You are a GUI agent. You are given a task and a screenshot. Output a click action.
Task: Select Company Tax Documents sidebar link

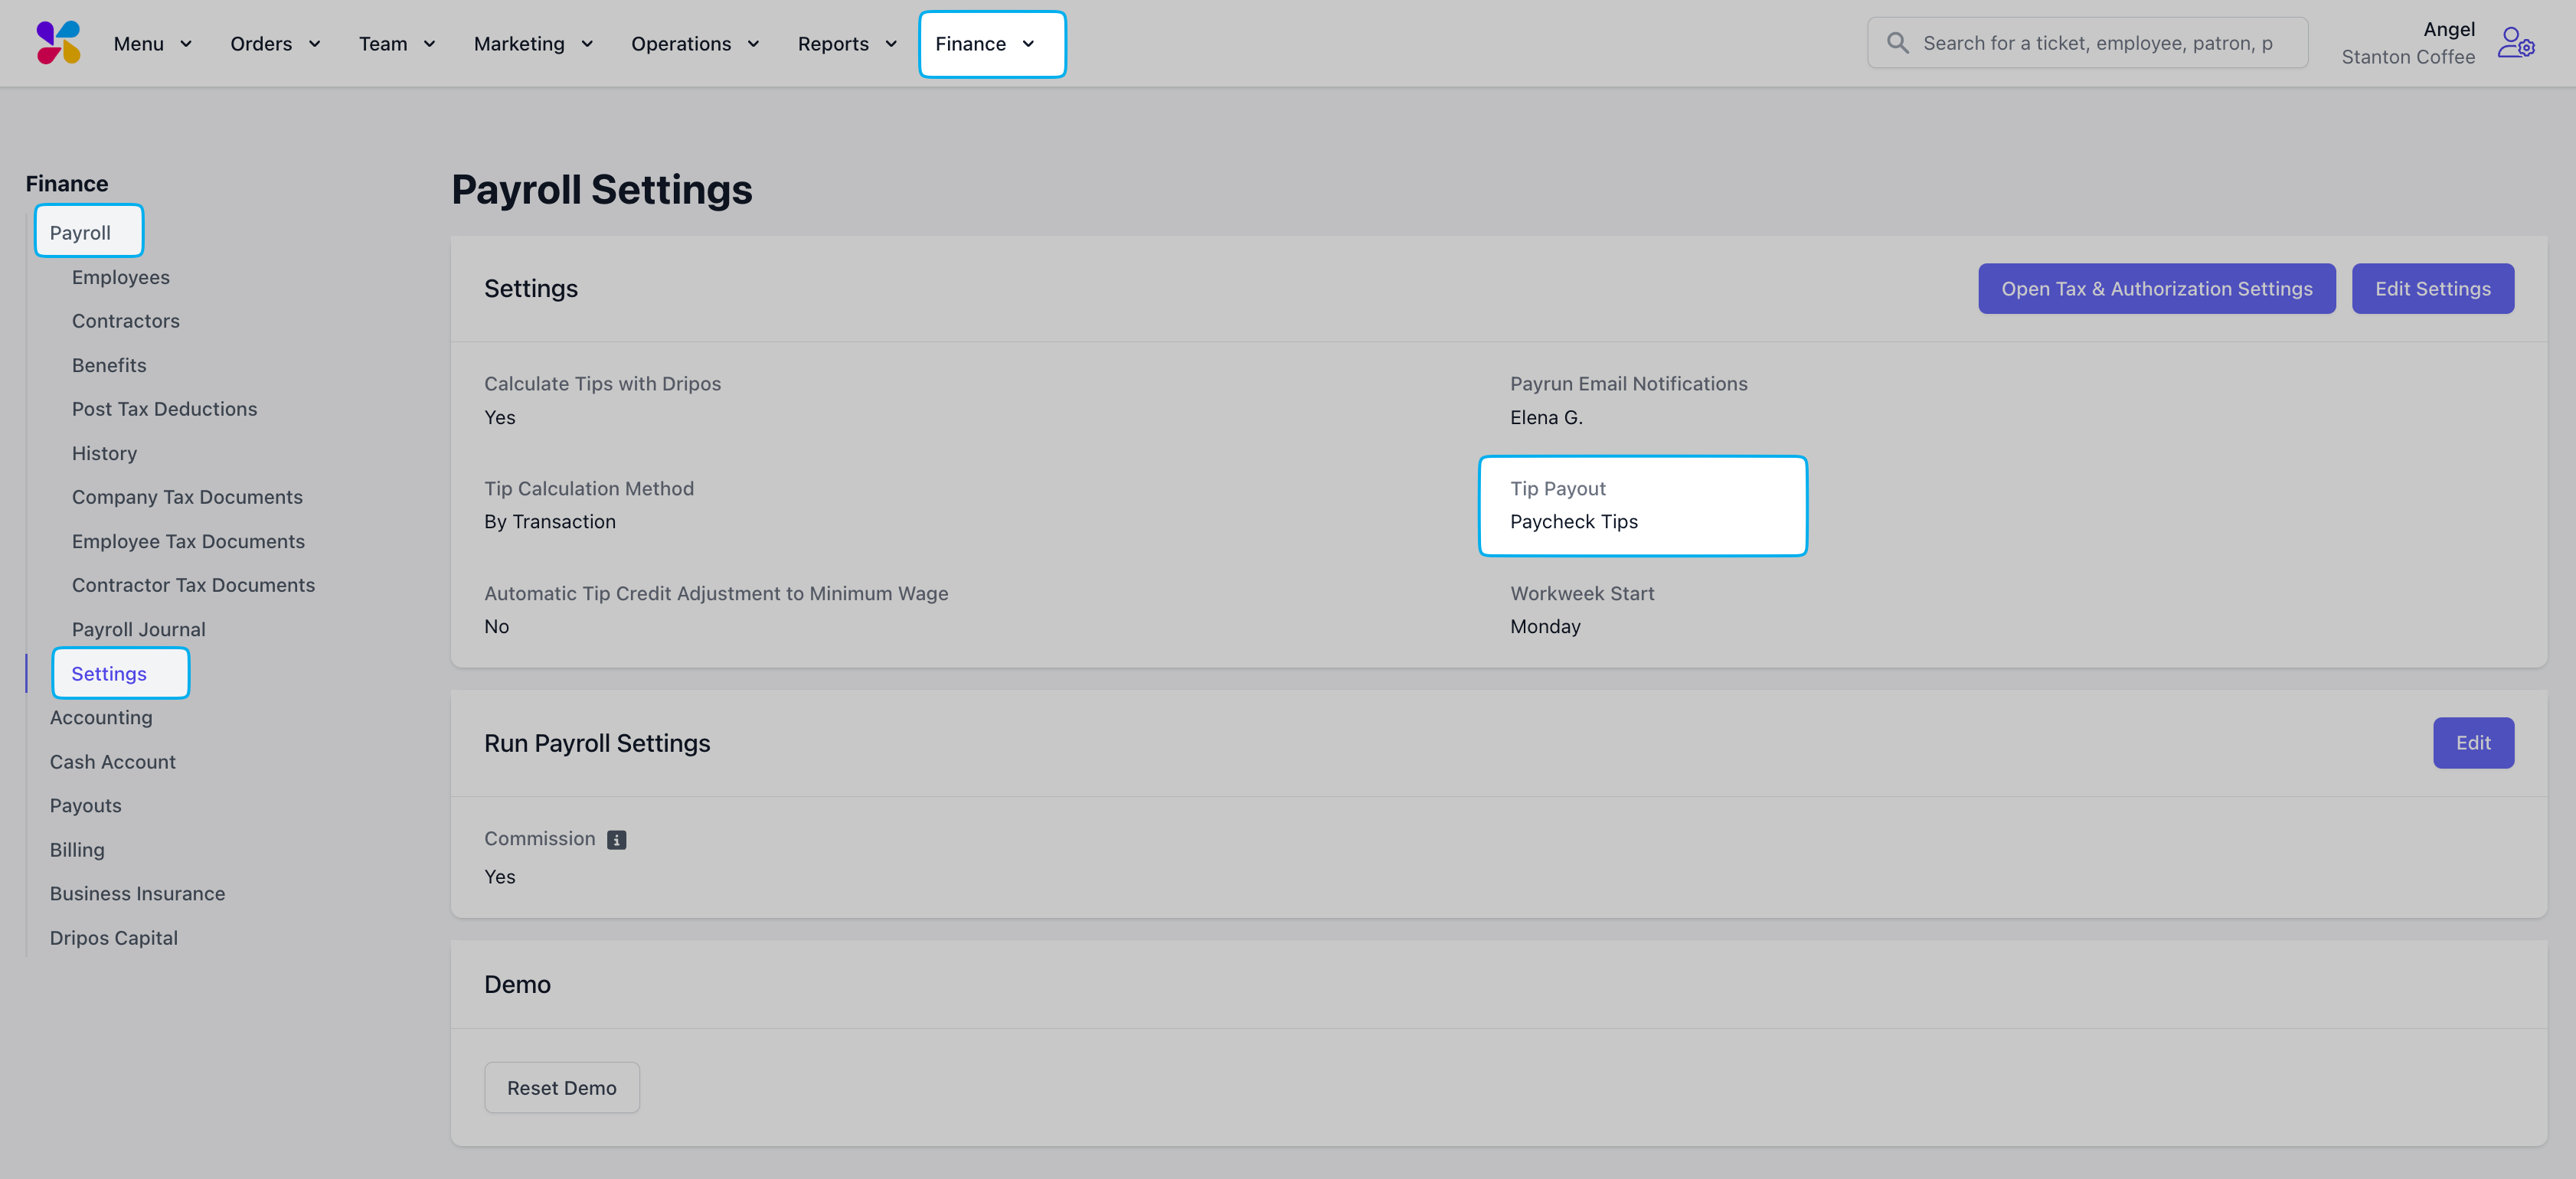pos(187,497)
